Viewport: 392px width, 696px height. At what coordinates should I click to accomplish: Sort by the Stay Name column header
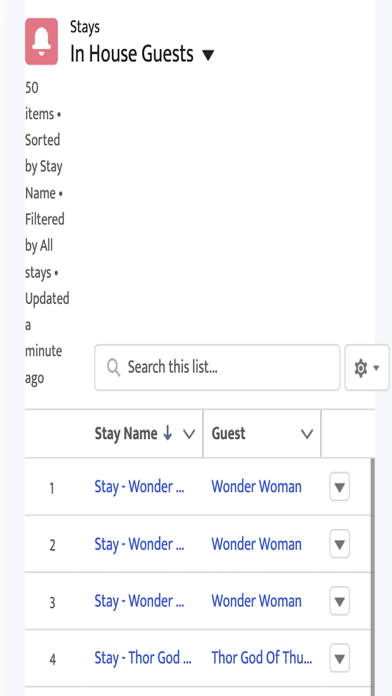tap(126, 434)
